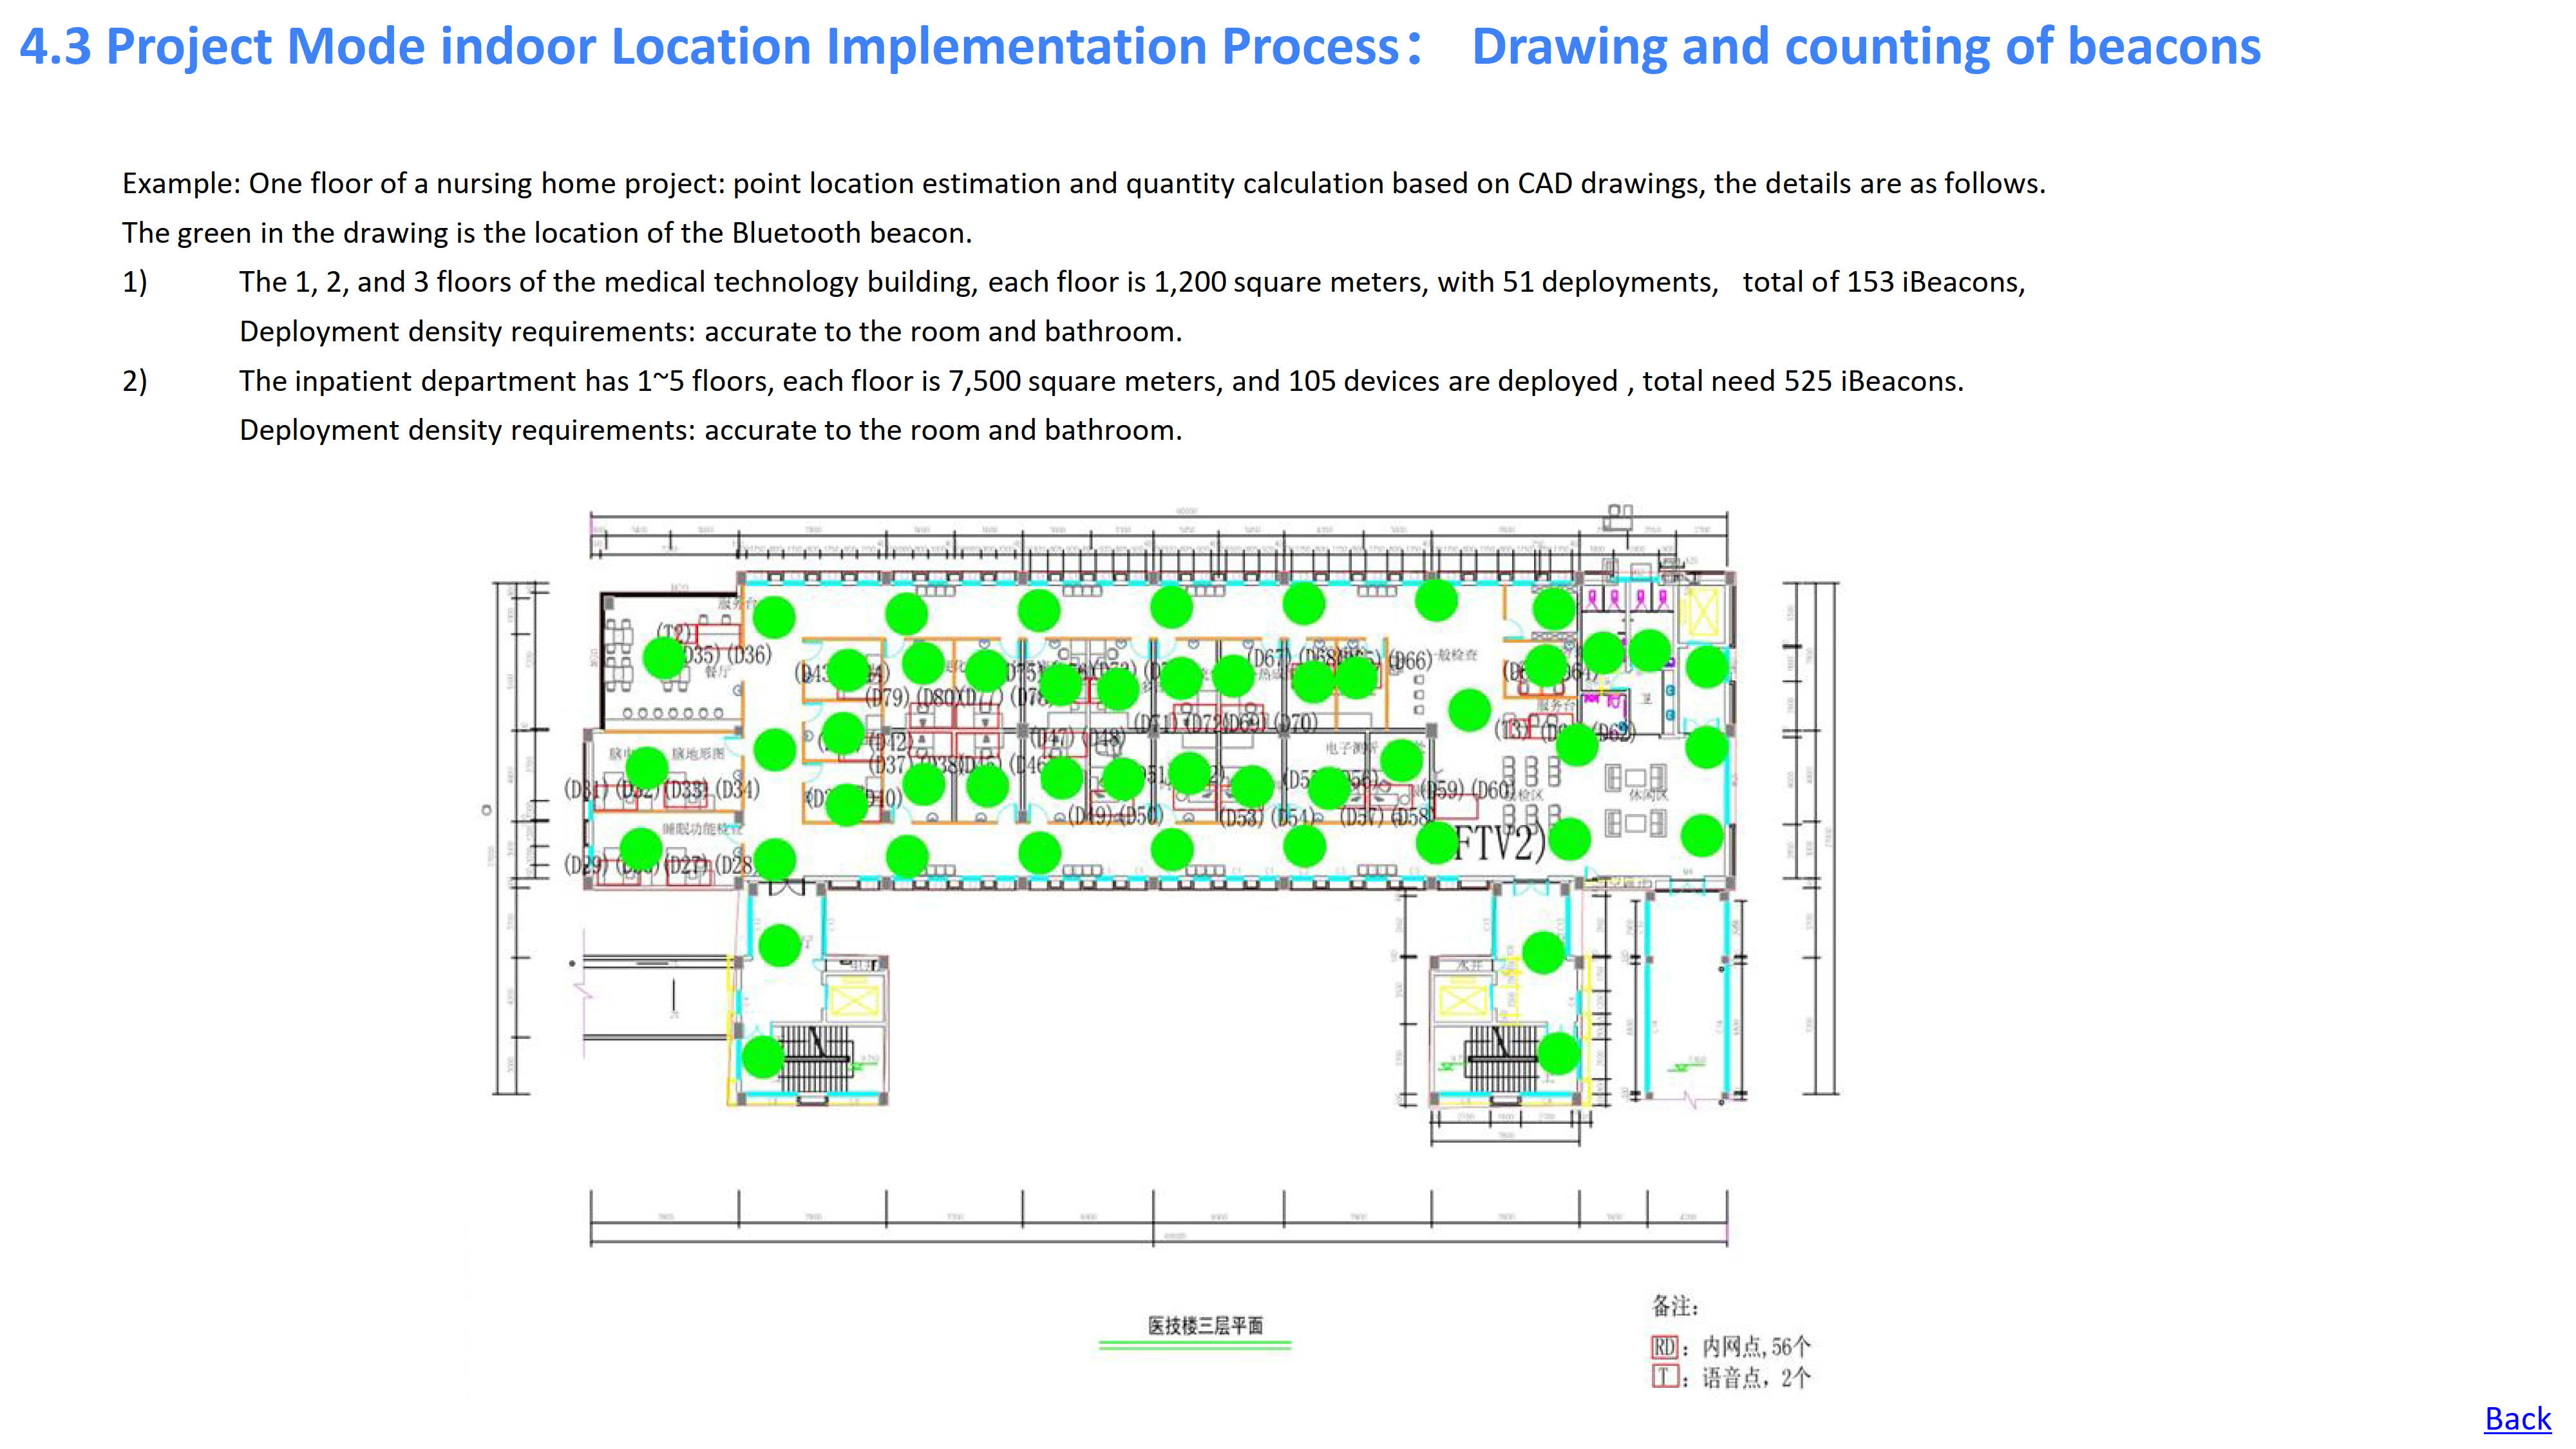This screenshot has height=1449, width=2576.
Task: Click the floor plan caption '医技楼三层平面'
Action: tap(1205, 1325)
